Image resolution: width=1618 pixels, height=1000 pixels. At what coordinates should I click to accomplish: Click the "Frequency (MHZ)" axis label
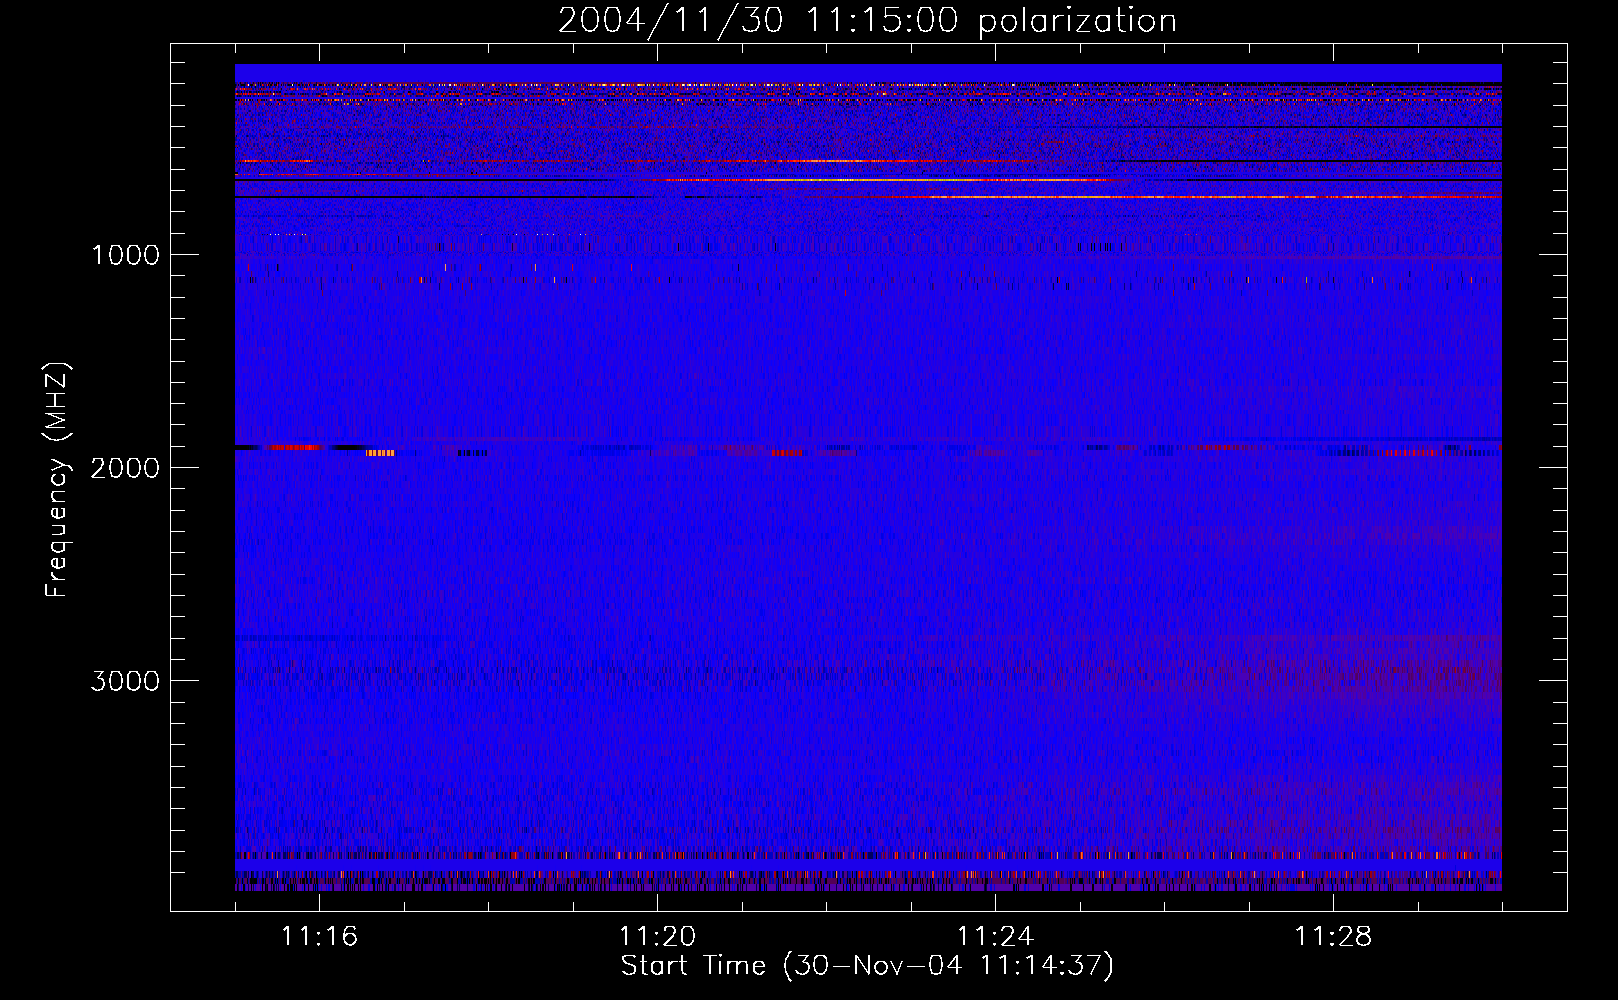57,480
